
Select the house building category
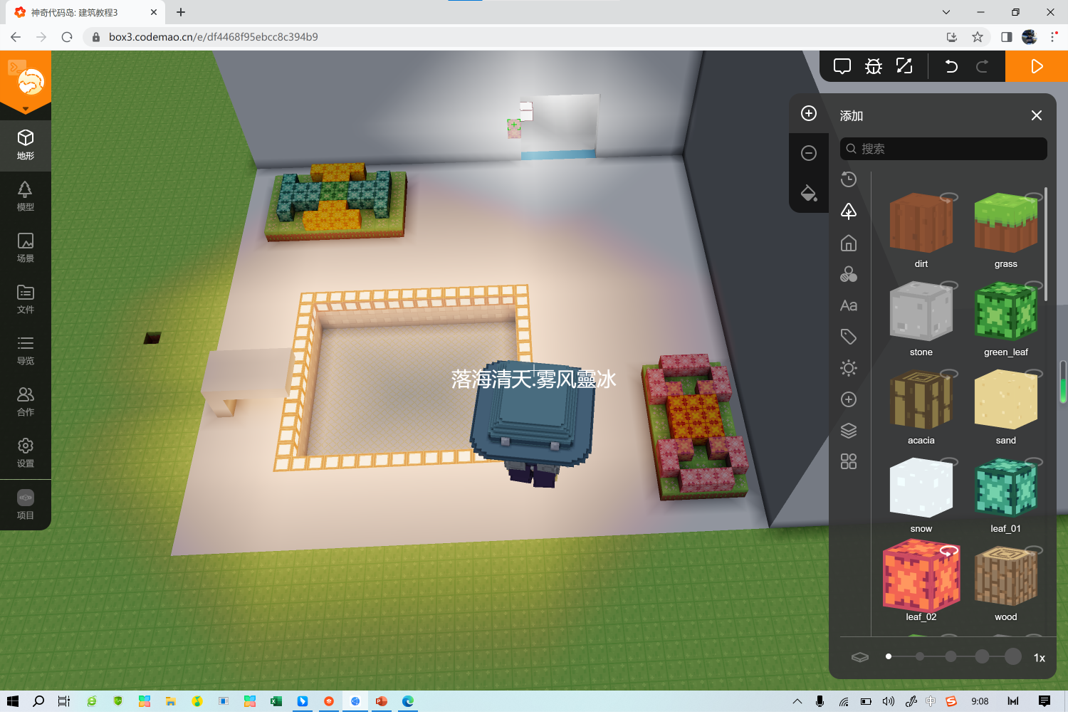(x=848, y=243)
